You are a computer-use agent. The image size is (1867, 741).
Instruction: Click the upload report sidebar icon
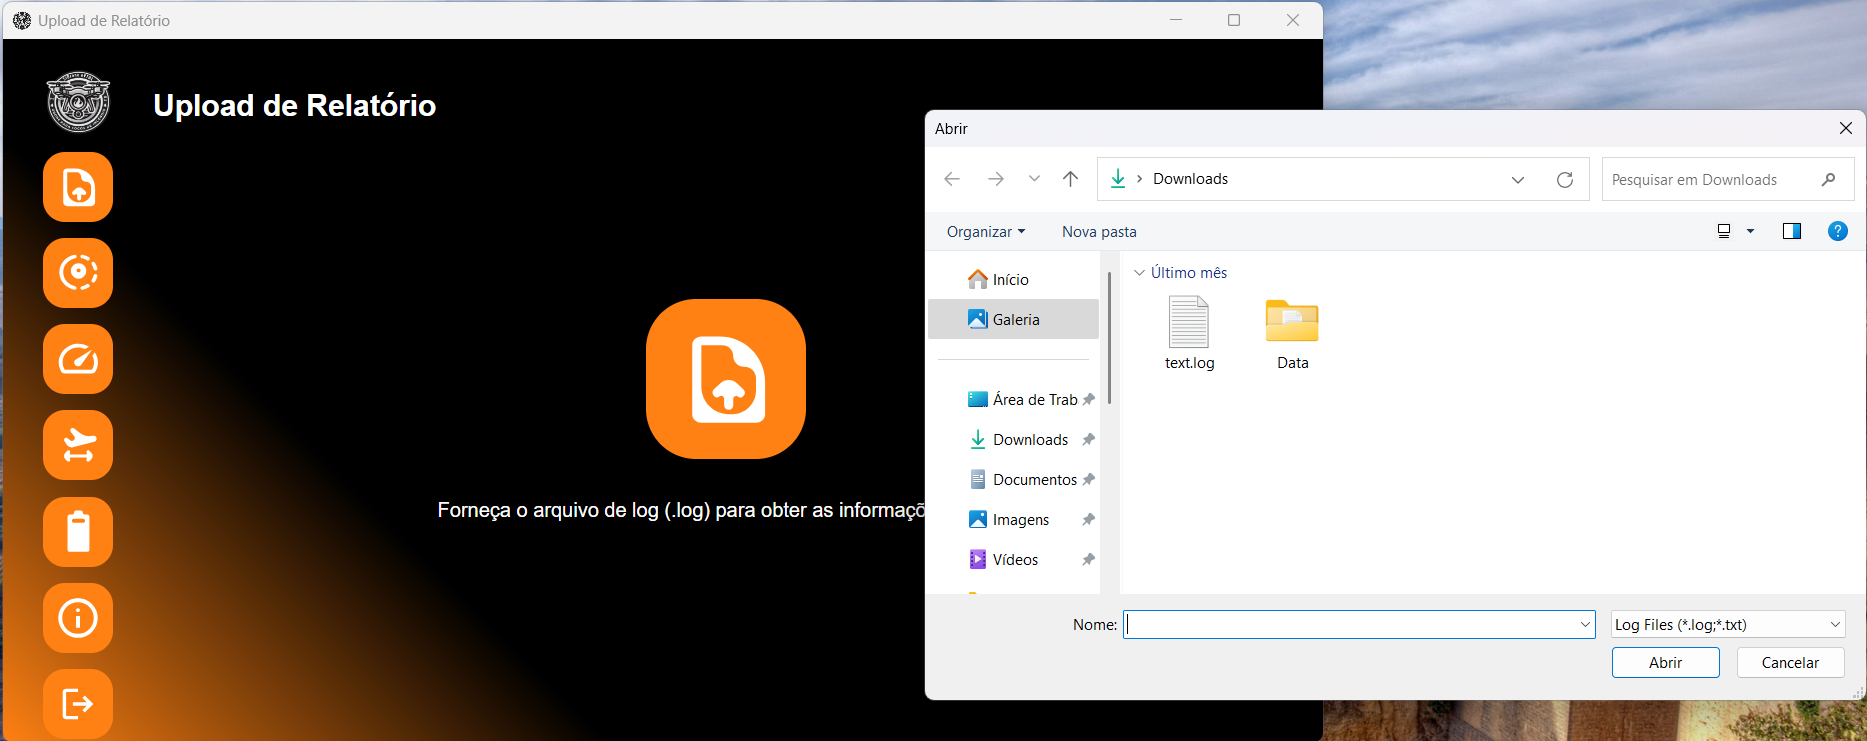click(78, 187)
